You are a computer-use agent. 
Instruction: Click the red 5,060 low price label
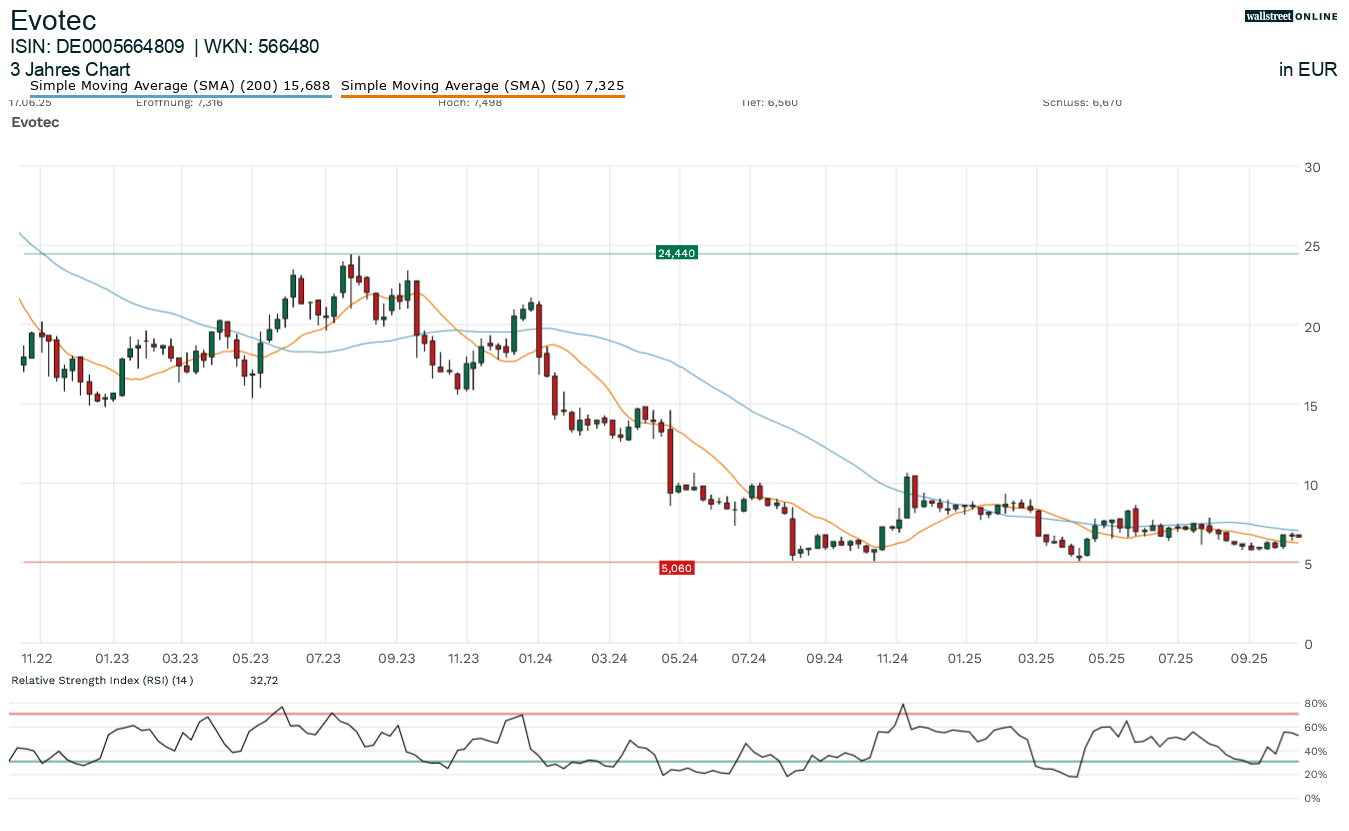pyautogui.click(x=676, y=568)
